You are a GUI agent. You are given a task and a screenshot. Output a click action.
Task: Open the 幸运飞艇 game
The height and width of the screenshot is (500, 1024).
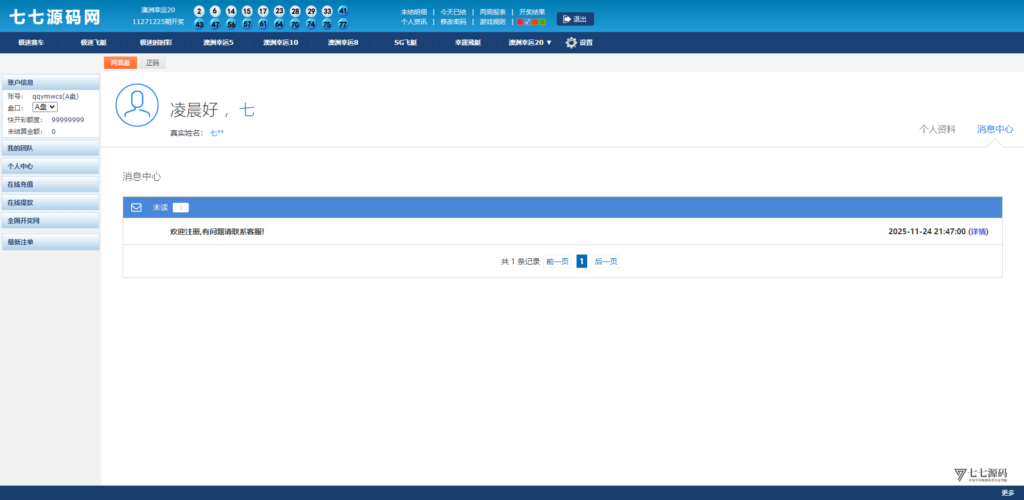coord(468,42)
